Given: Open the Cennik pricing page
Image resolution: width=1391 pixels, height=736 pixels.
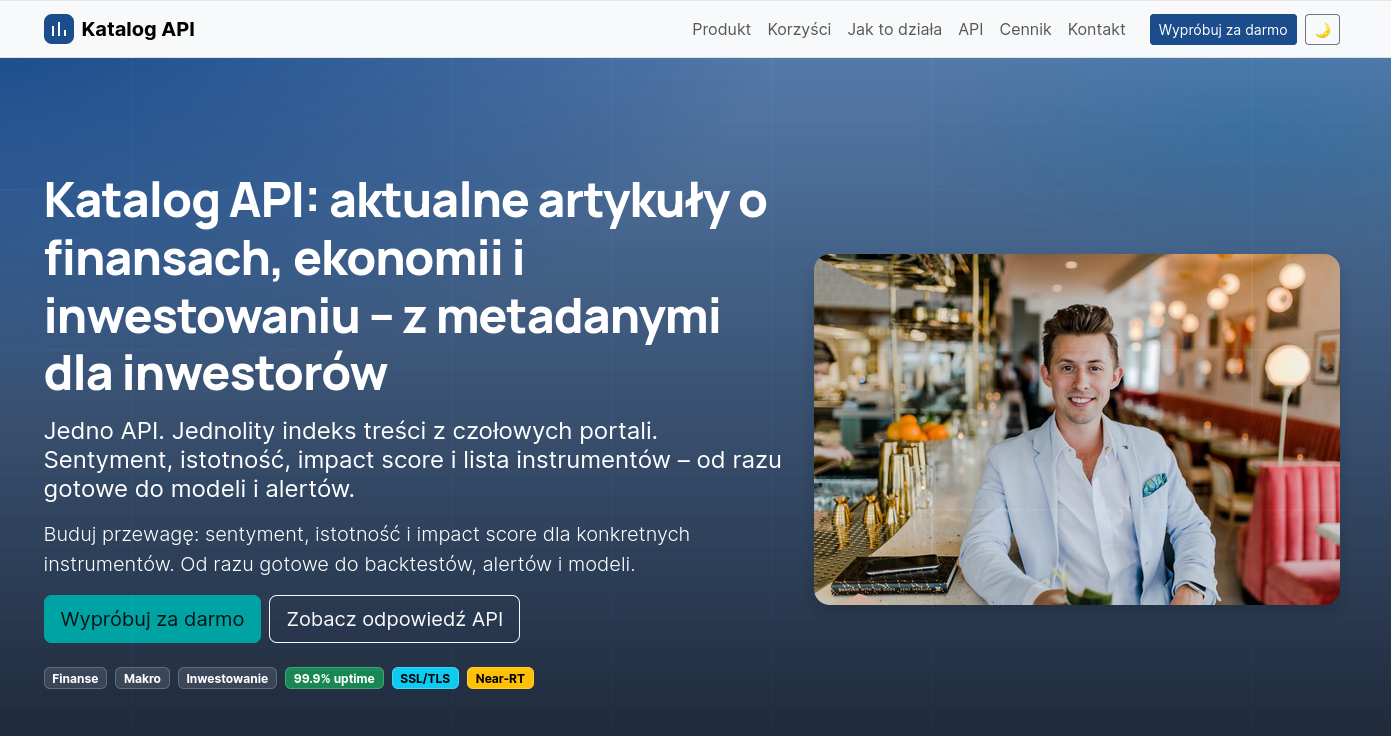Looking at the screenshot, I should tap(1025, 29).
